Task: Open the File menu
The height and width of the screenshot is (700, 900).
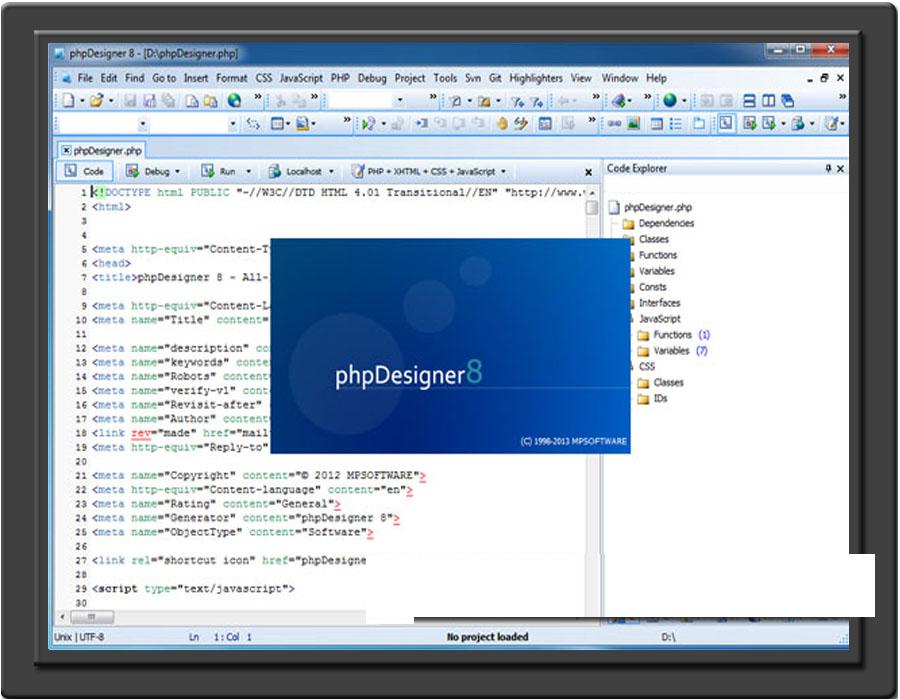Action: click(85, 77)
